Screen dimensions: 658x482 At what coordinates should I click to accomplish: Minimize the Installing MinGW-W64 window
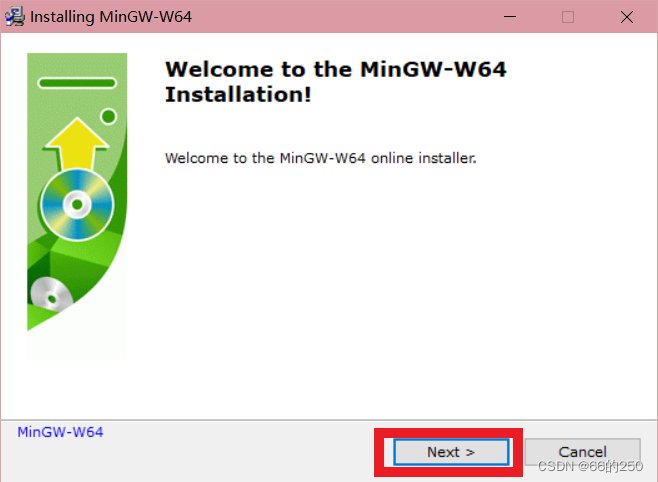point(510,17)
